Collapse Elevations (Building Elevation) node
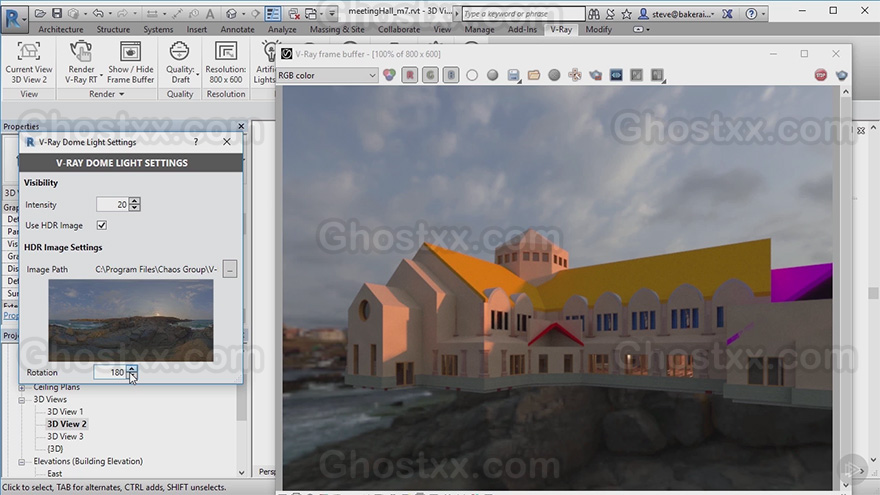880x495 pixels. (x=22, y=462)
